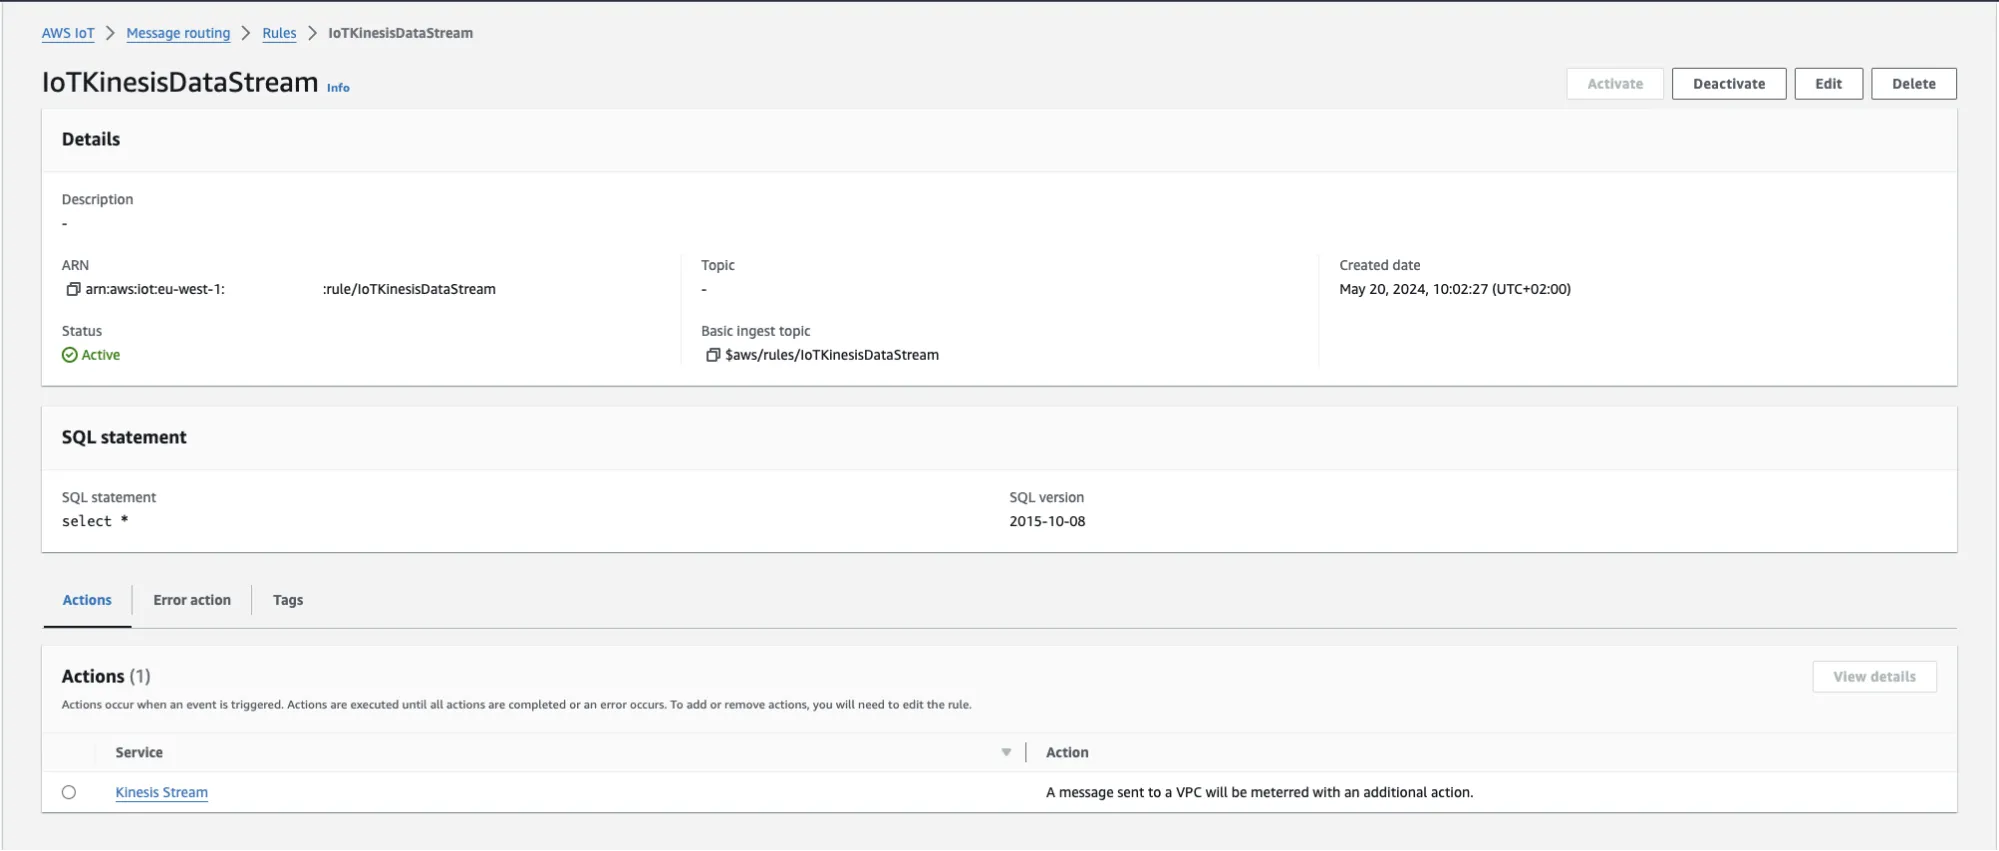Image resolution: width=1999 pixels, height=851 pixels.
Task: Click the Activate button
Action: [x=1615, y=84]
